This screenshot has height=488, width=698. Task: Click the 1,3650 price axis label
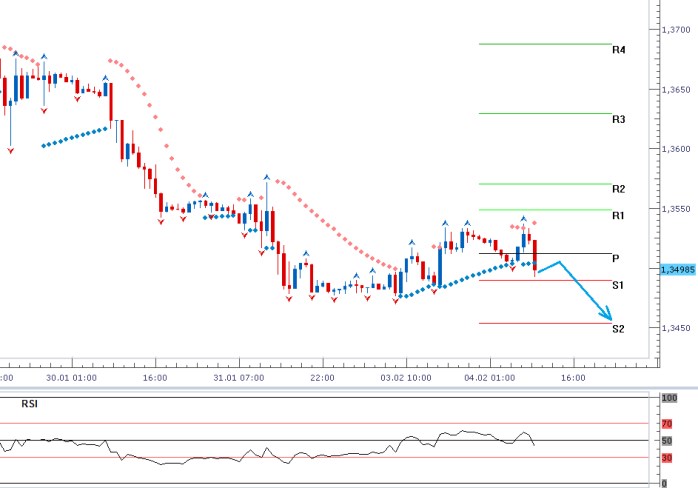tap(676, 90)
